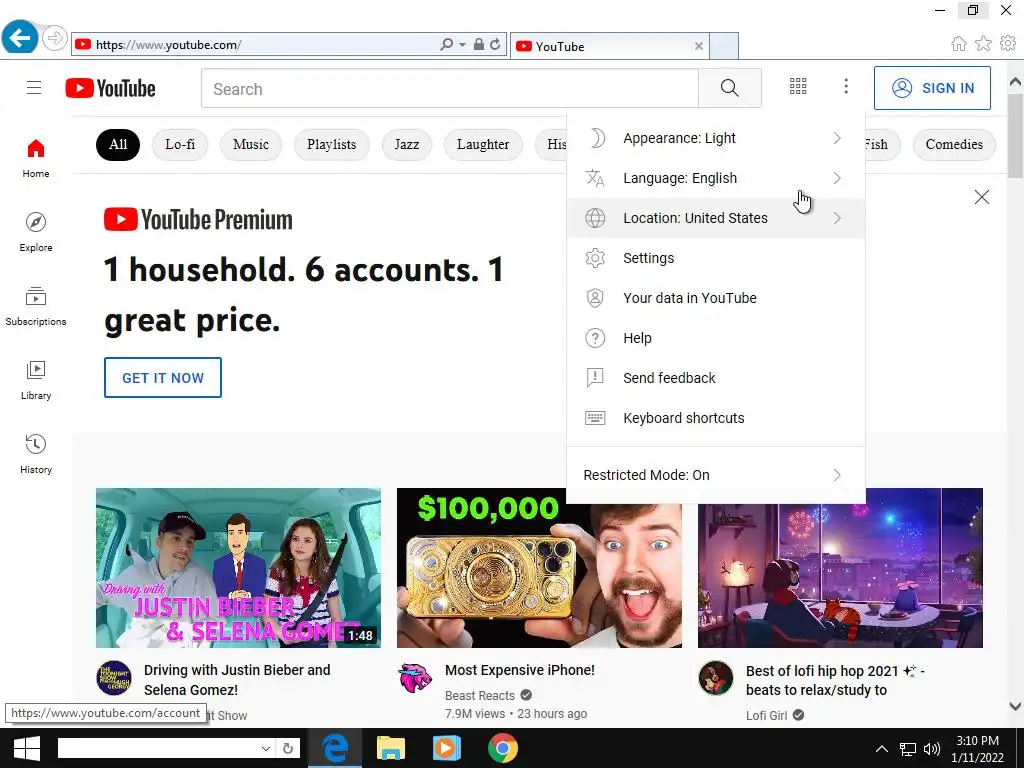Expand chevron next to Location

837,218
